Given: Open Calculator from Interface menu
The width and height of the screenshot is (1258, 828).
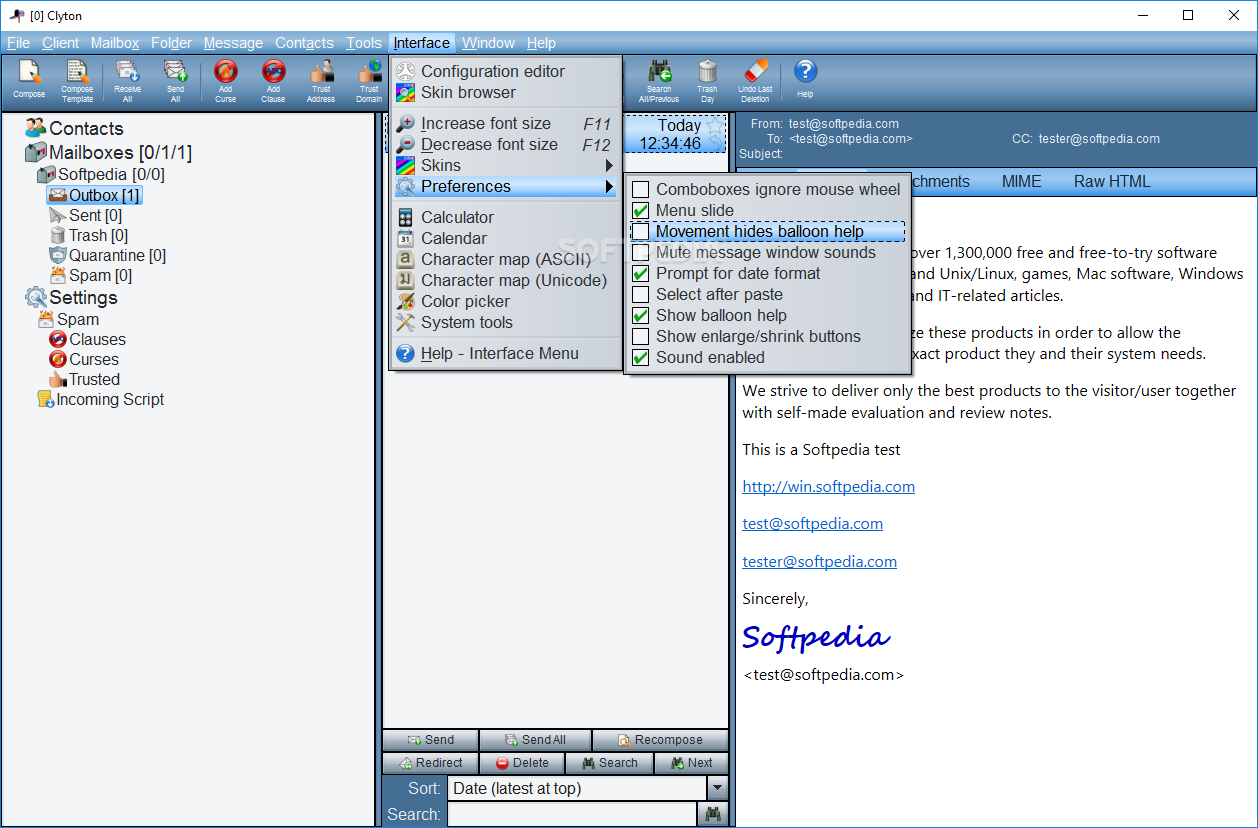Looking at the screenshot, I should [x=505, y=217].
